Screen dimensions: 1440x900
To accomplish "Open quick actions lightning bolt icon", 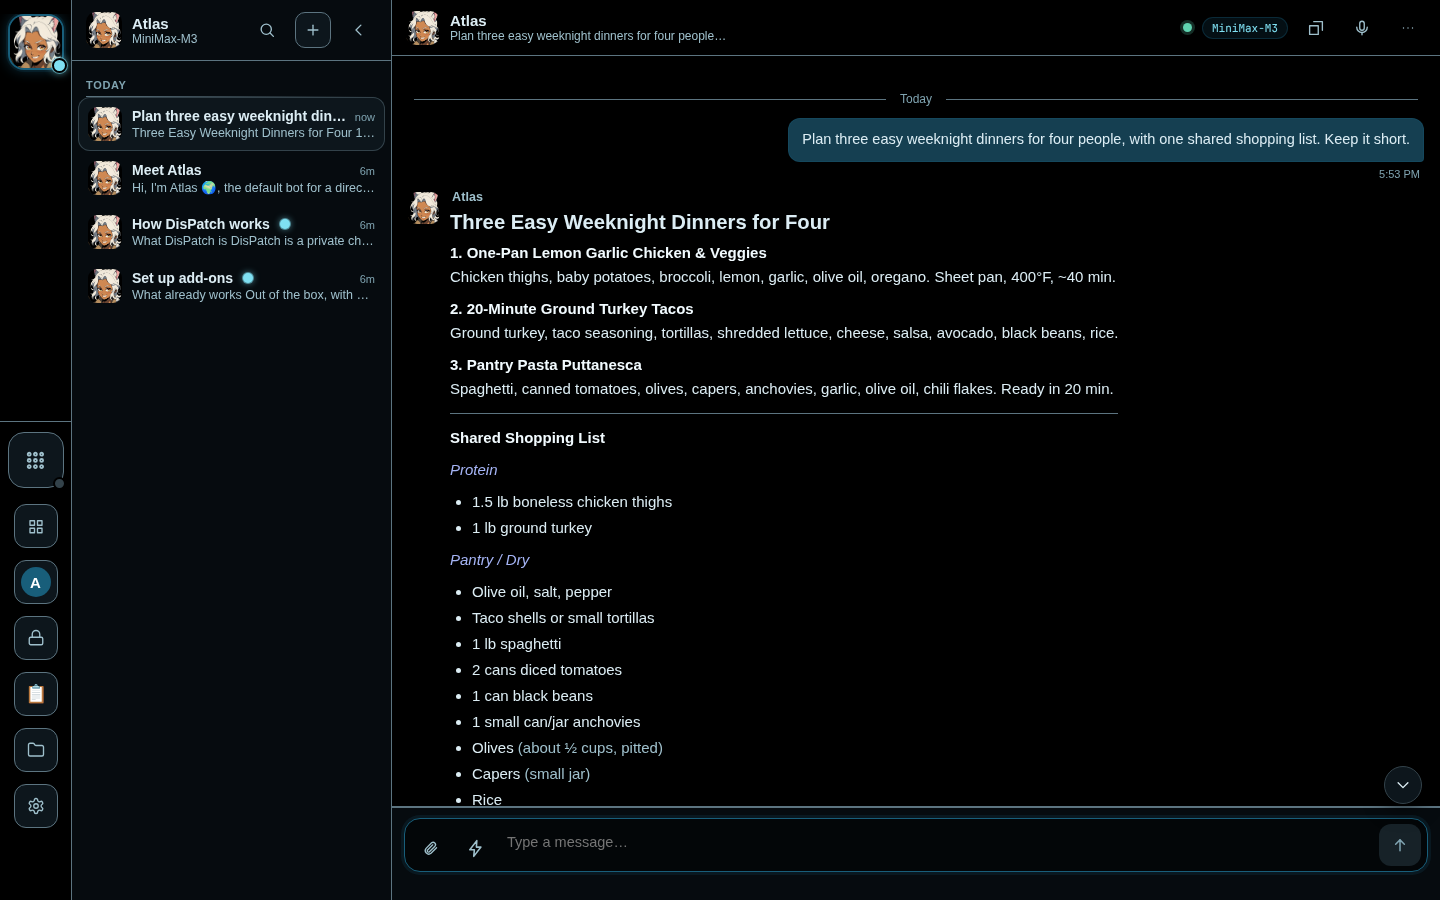I will [x=476, y=848].
